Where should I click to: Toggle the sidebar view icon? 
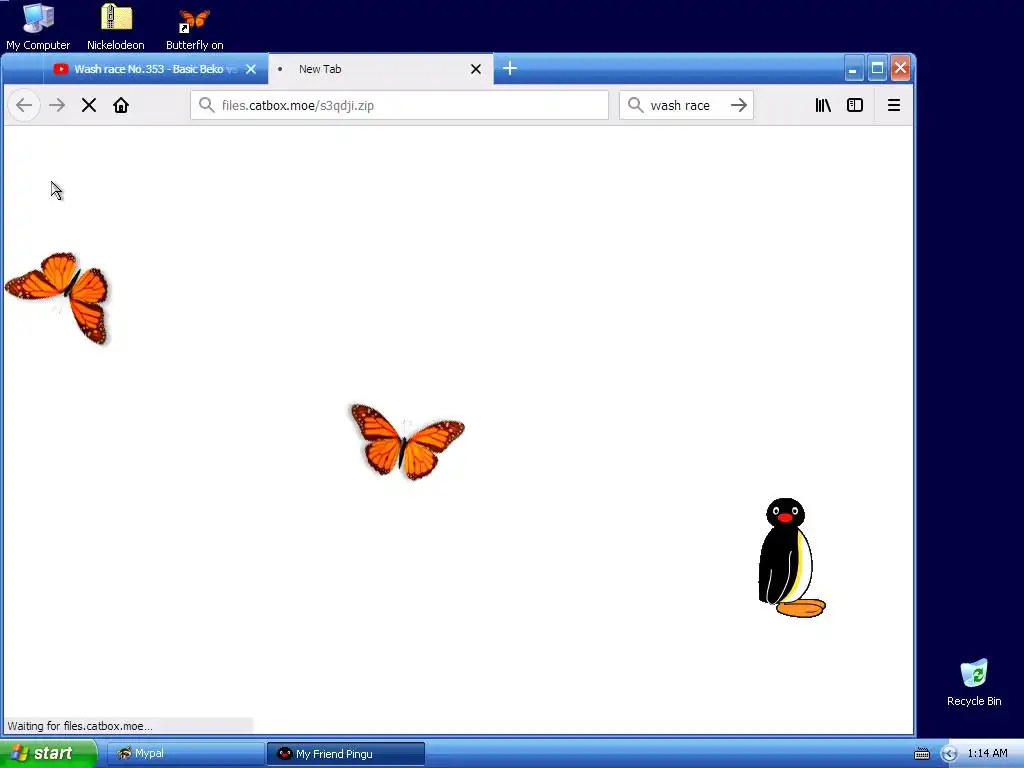[855, 105]
